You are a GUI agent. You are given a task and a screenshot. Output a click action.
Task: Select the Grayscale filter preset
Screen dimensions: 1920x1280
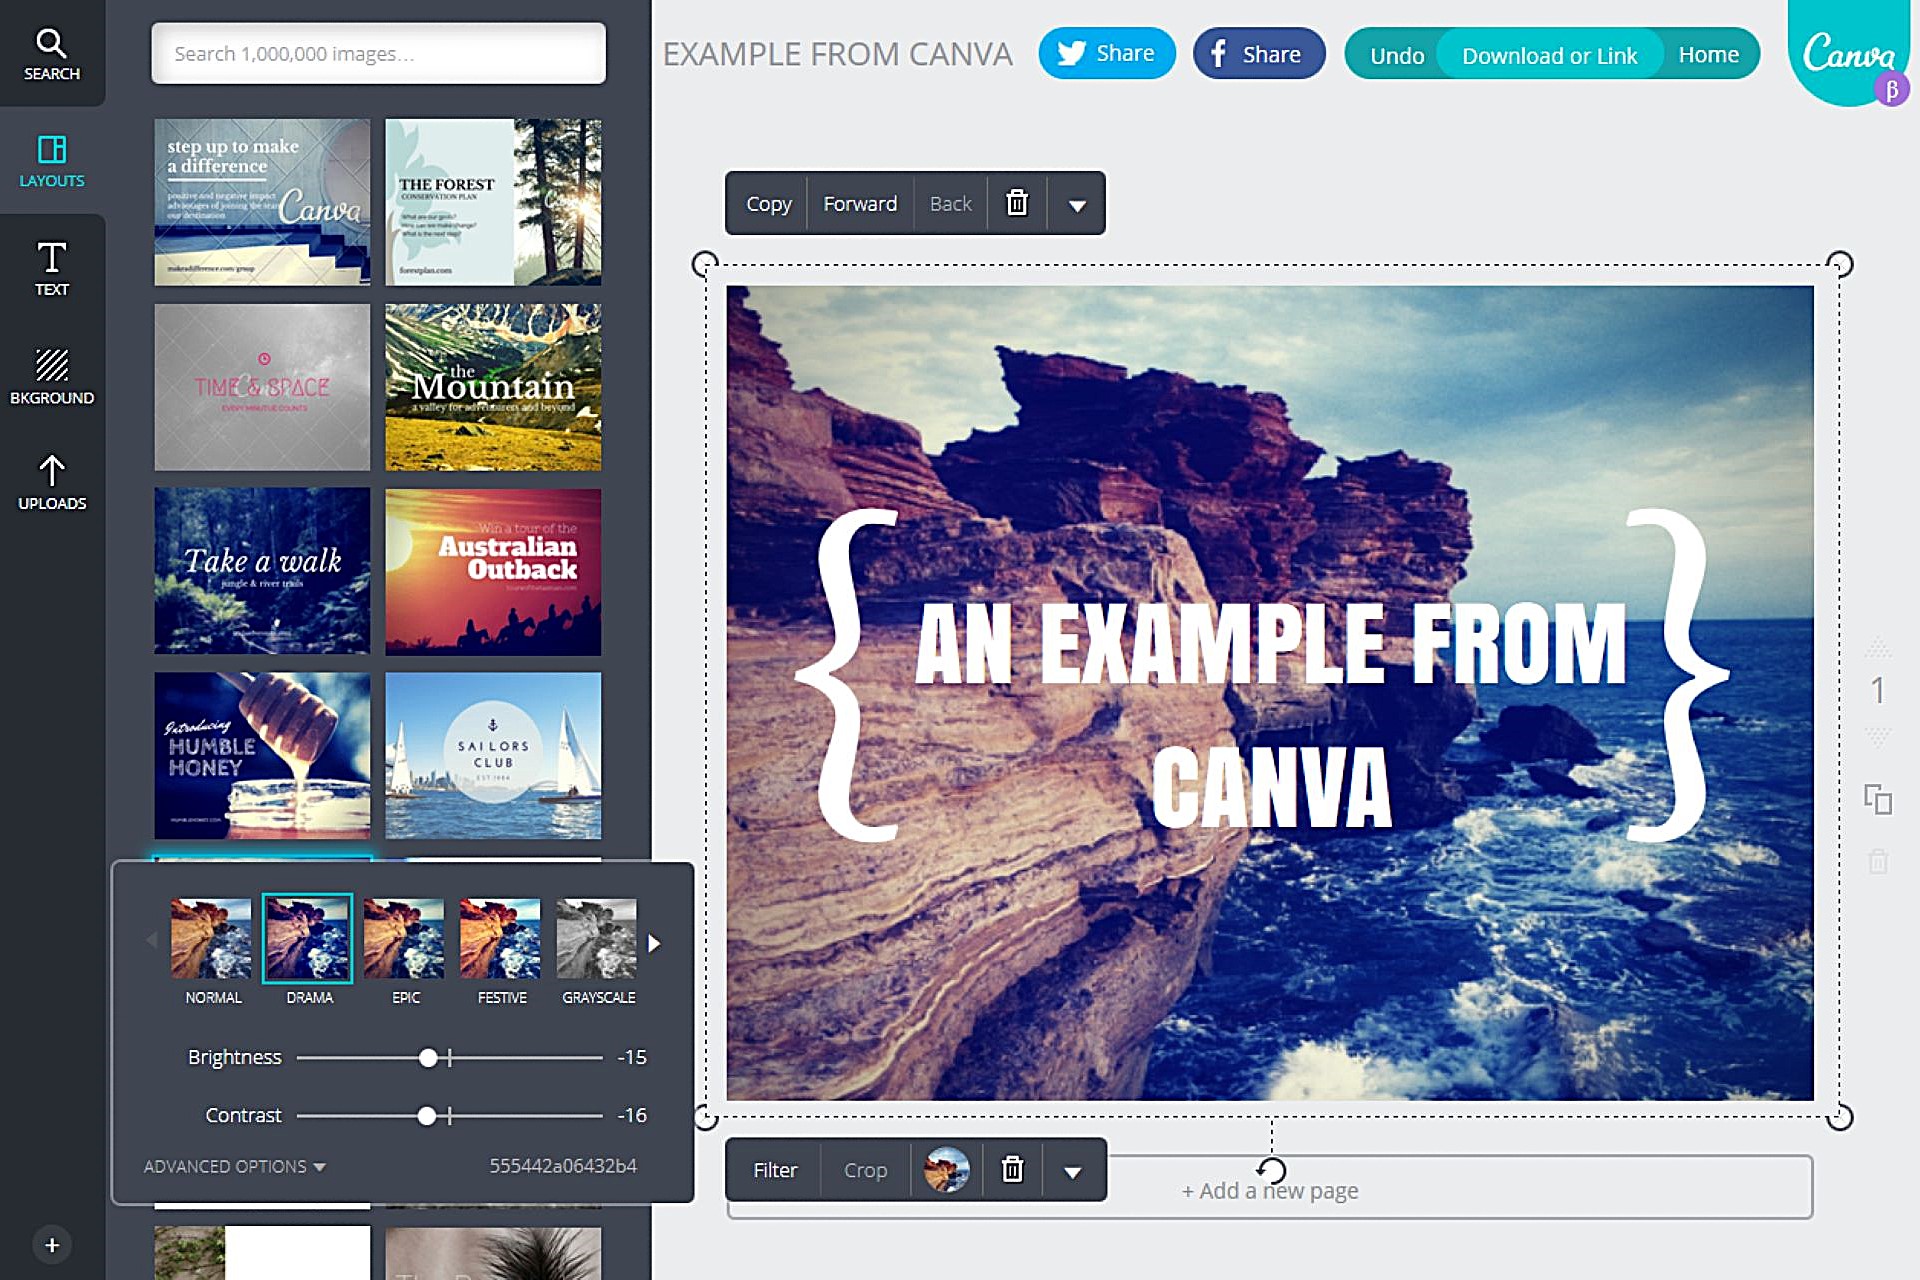(x=597, y=940)
